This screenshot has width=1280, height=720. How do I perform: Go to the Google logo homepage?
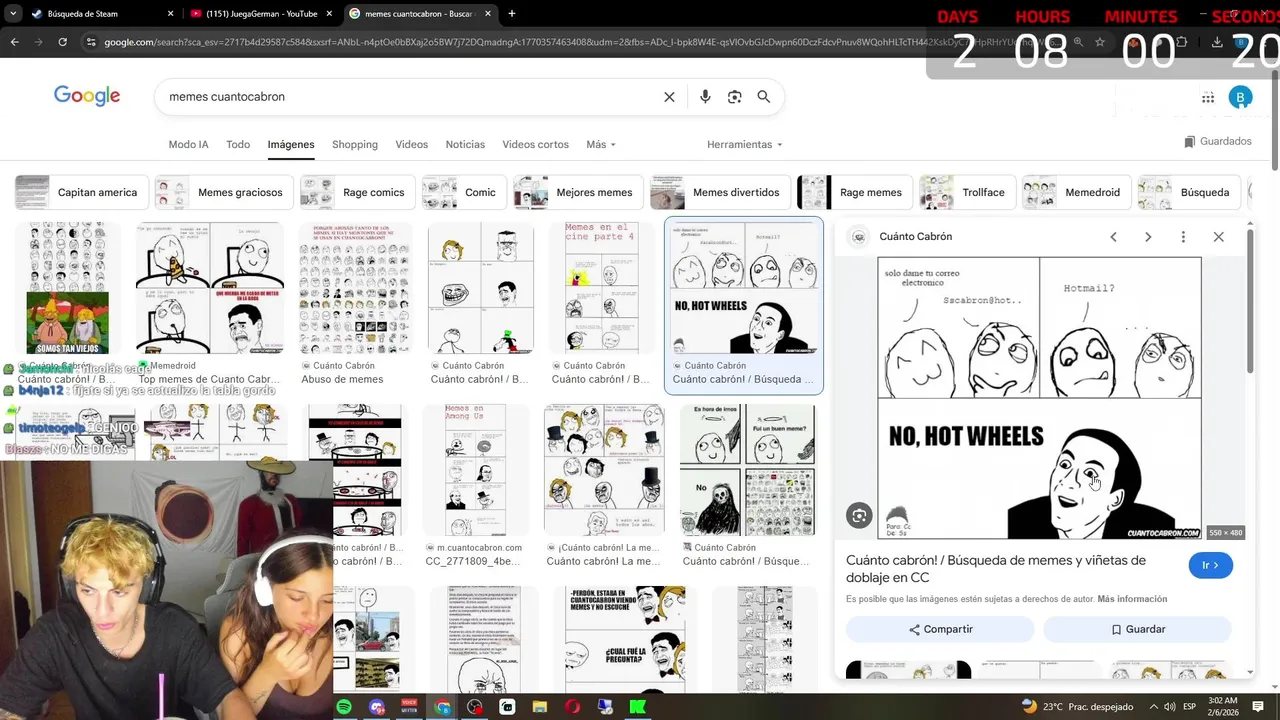click(x=87, y=96)
